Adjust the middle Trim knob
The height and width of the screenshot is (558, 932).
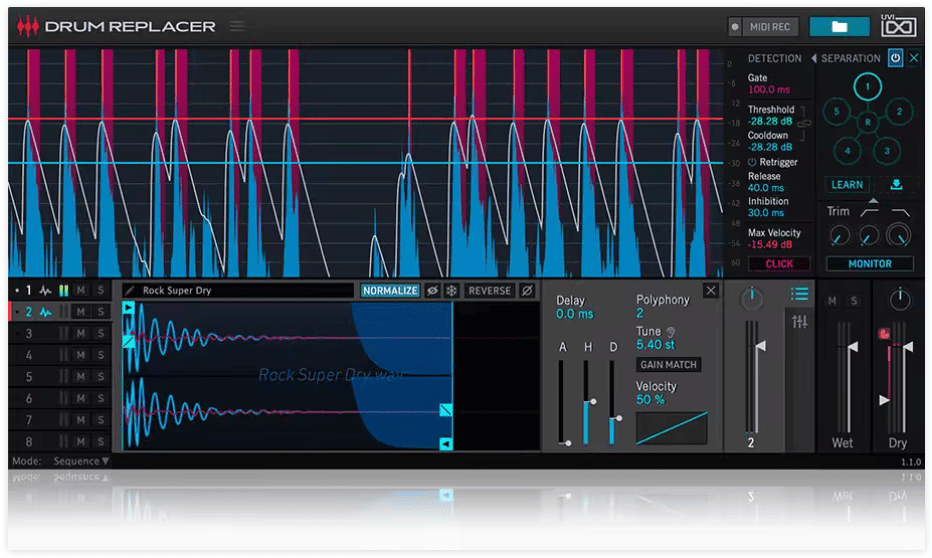[869, 236]
